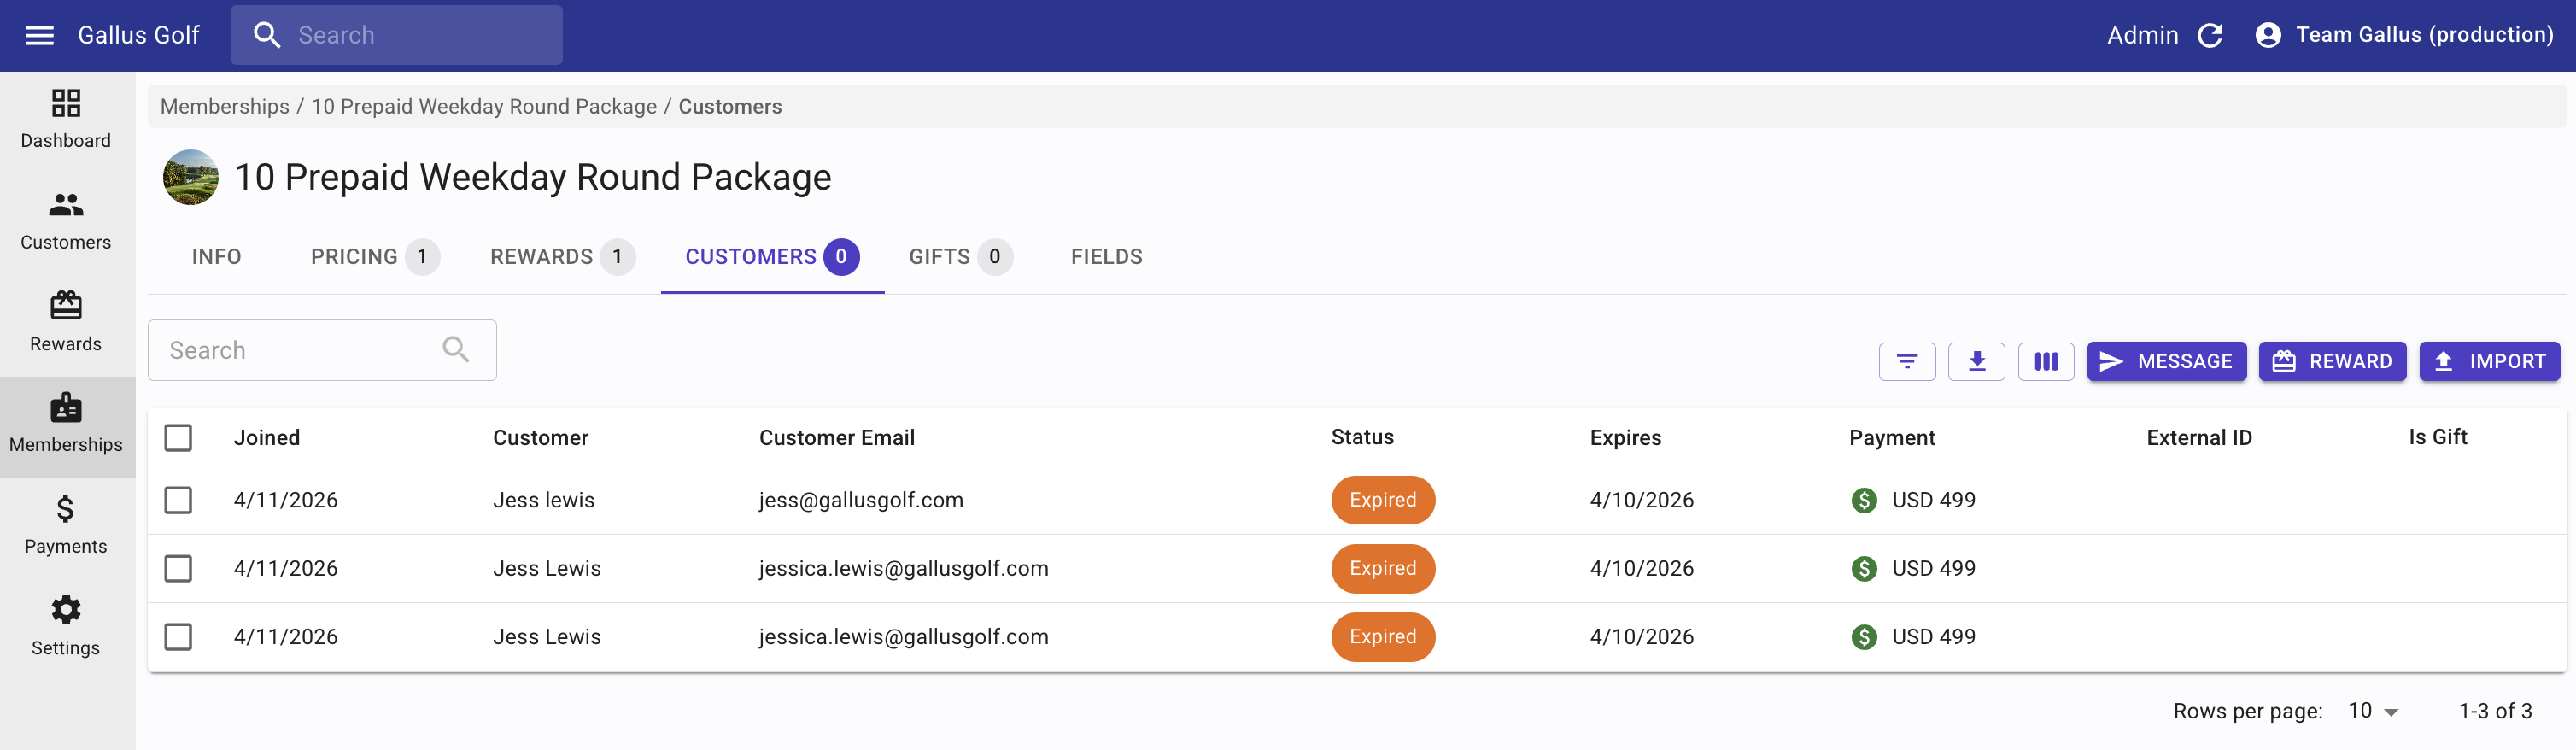2576x750 pixels.
Task: Open the column visibility icon button
Action: tap(2045, 361)
